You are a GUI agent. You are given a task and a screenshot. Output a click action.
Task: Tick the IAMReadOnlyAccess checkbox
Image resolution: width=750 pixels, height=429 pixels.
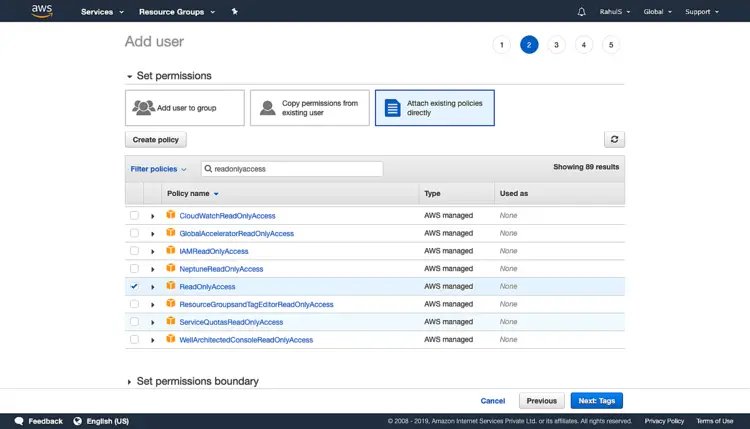tap(134, 251)
